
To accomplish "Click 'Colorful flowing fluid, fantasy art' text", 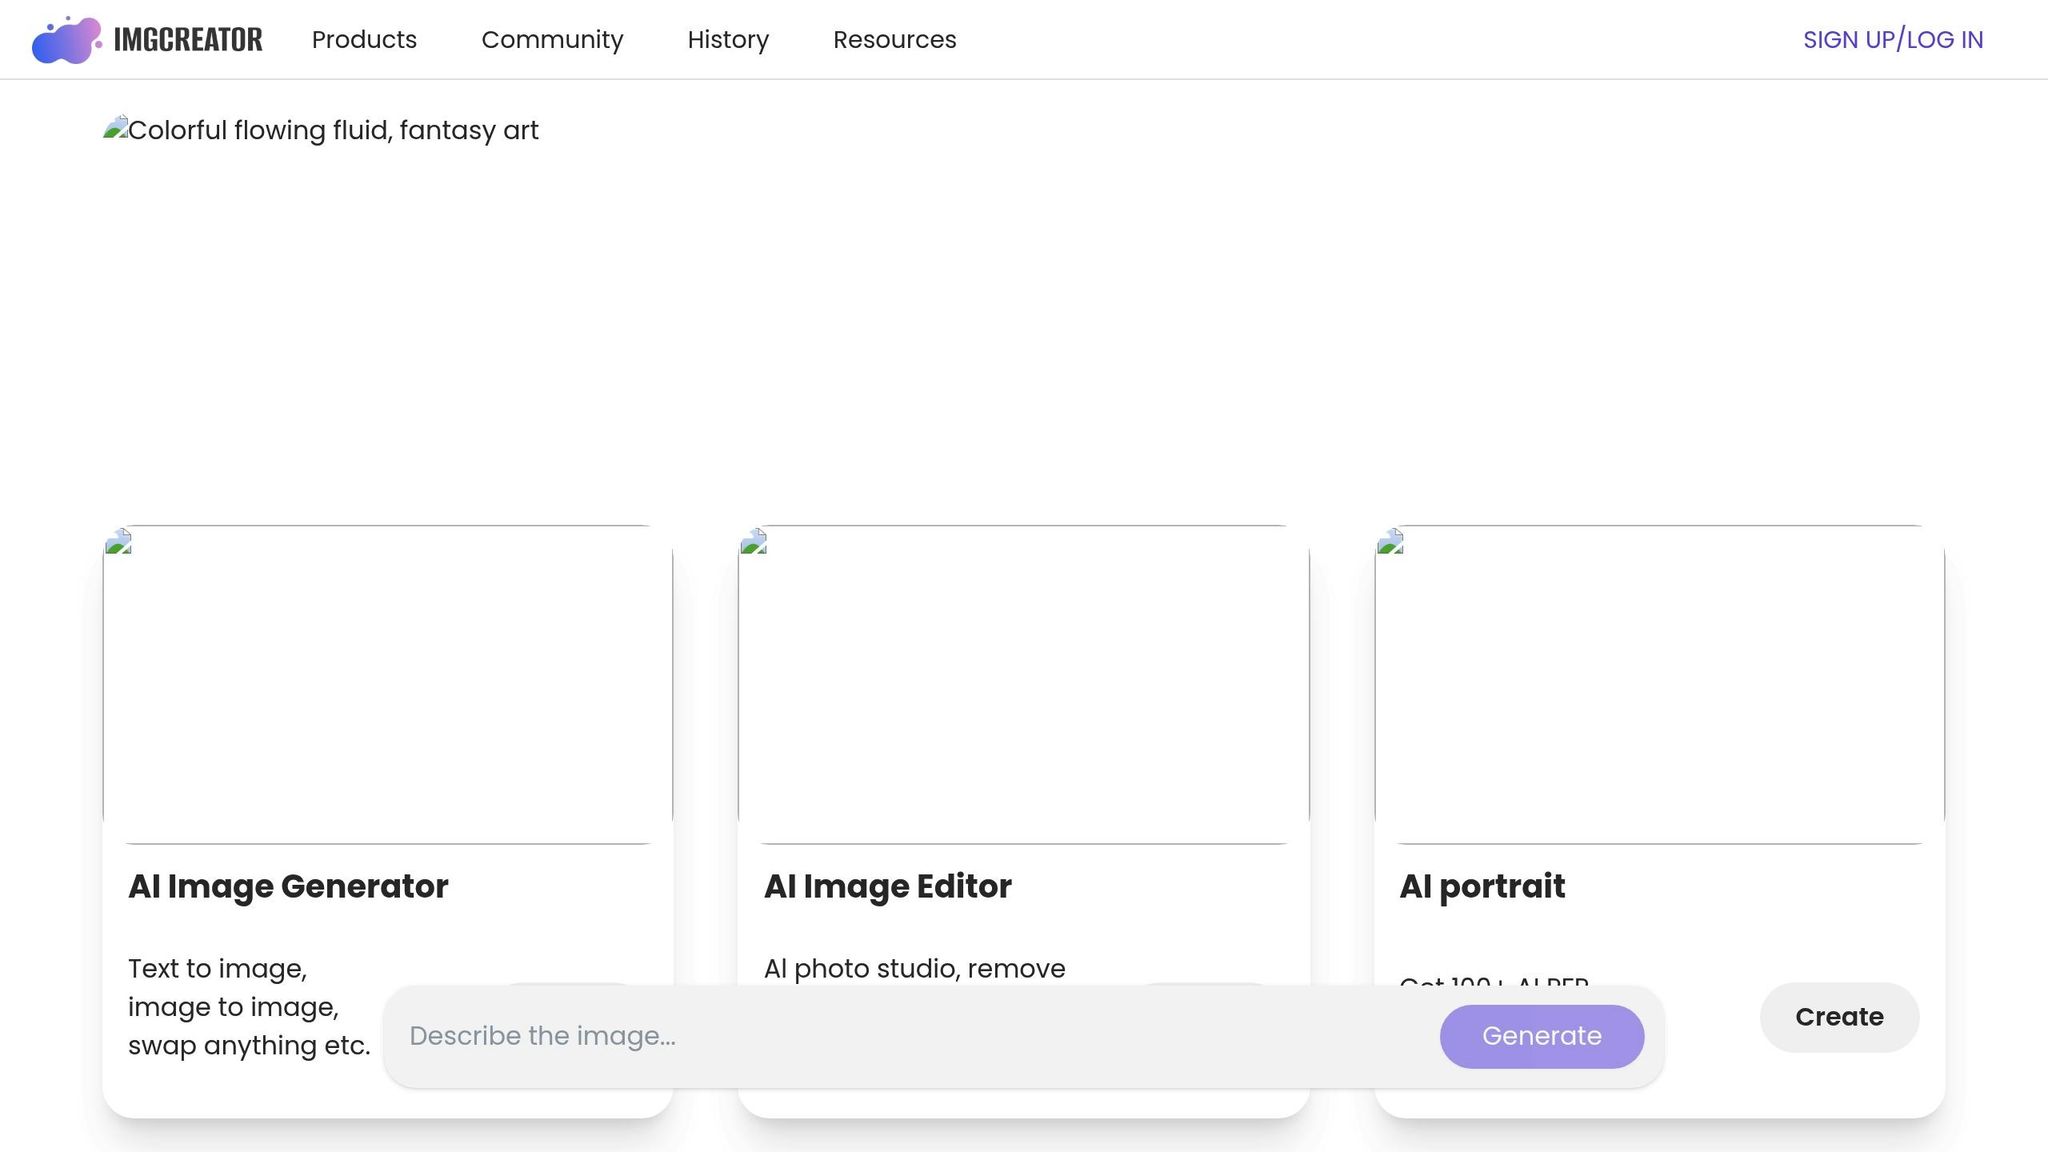I will click(x=335, y=130).
